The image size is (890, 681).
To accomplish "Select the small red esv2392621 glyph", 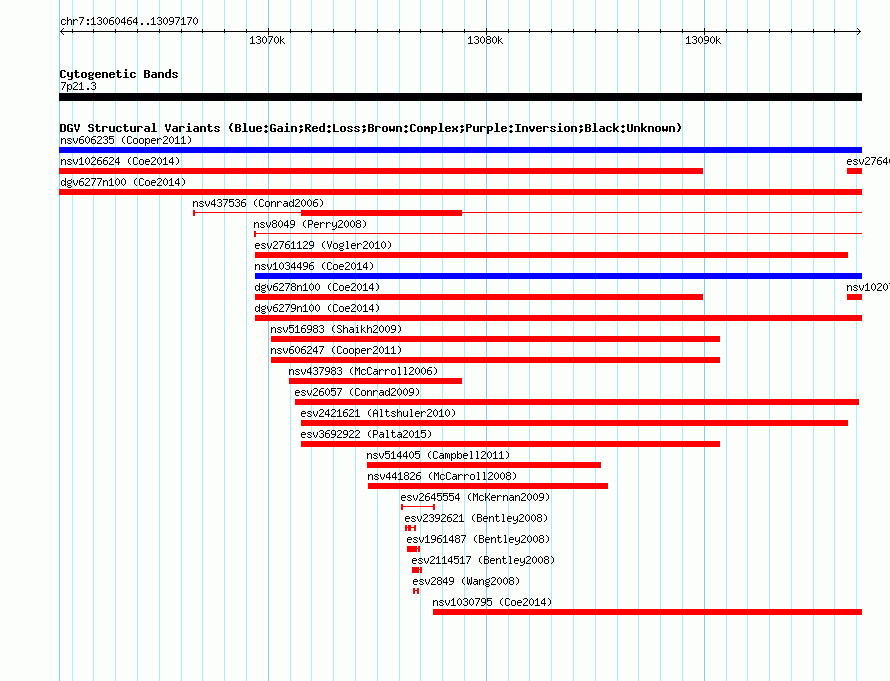I will coord(410,528).
